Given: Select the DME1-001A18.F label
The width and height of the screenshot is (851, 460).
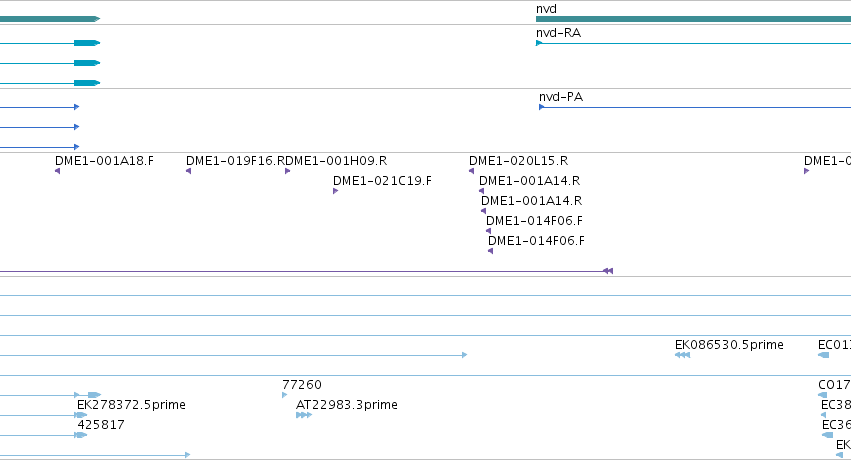Looking at the screenshot, I should [x=104, y=161].
